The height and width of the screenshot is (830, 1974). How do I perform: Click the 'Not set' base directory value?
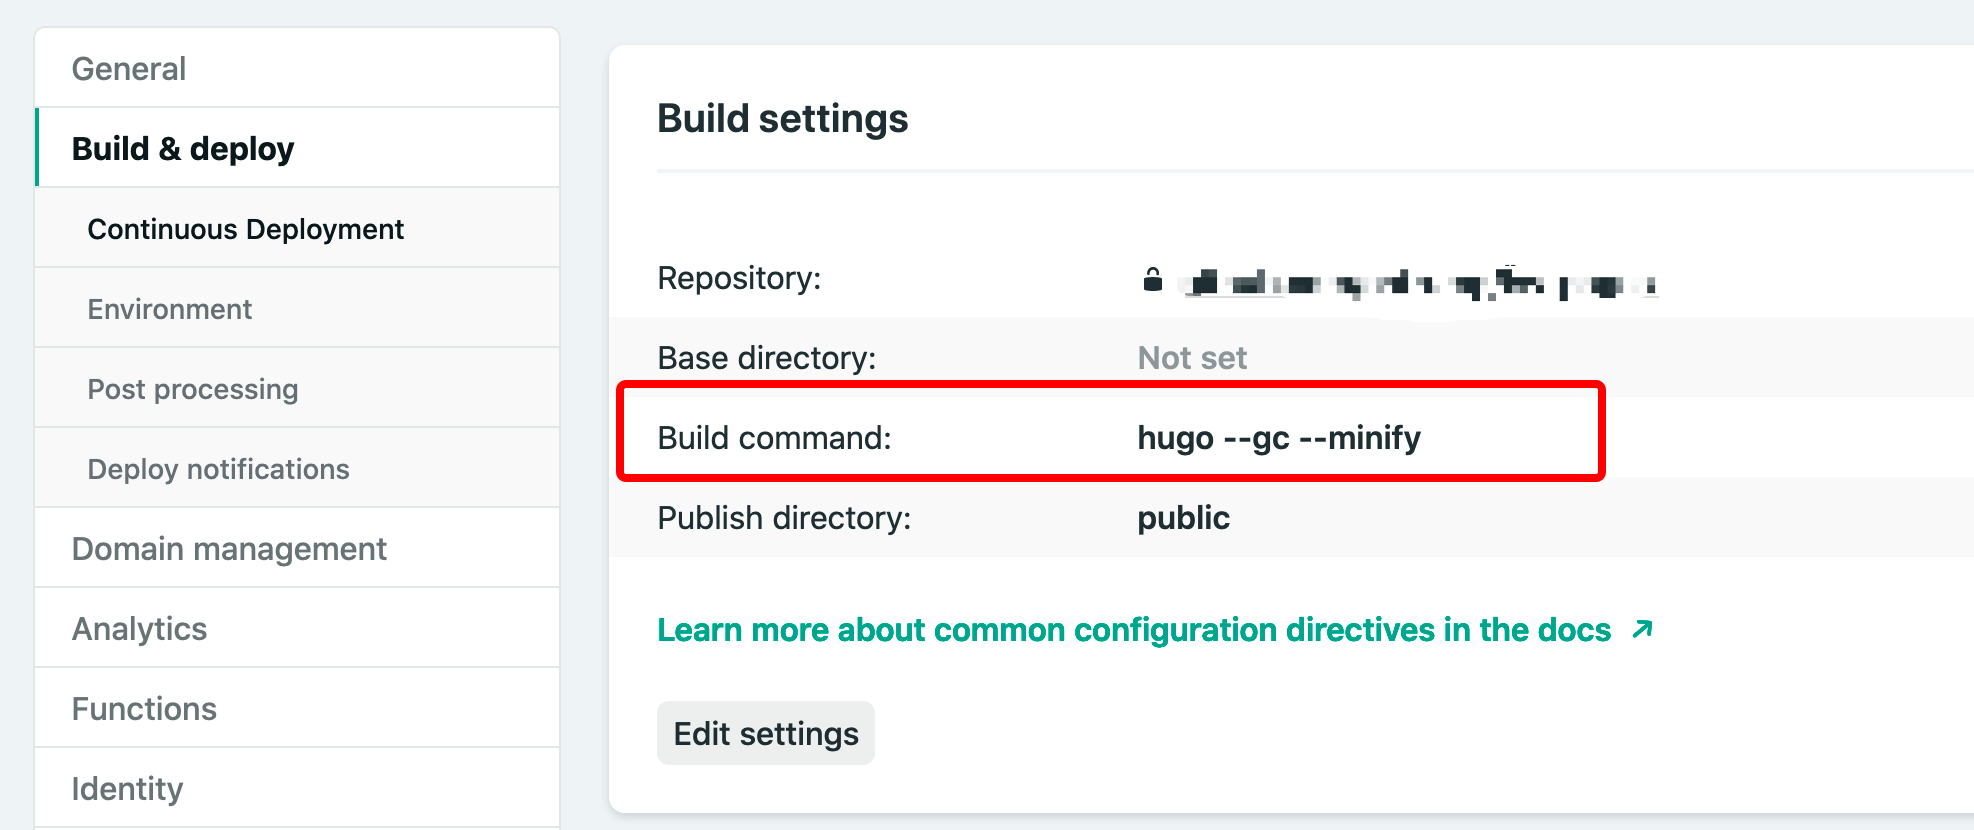coord(1192,358)
